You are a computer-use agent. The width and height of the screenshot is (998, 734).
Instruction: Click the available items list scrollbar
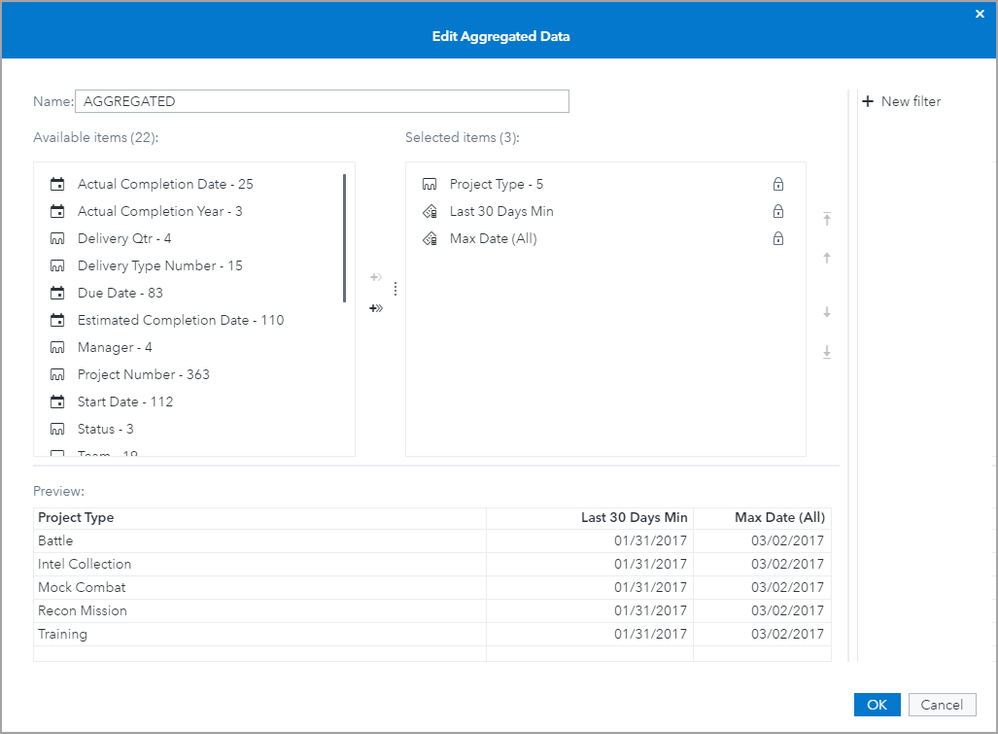click(344, 239)
